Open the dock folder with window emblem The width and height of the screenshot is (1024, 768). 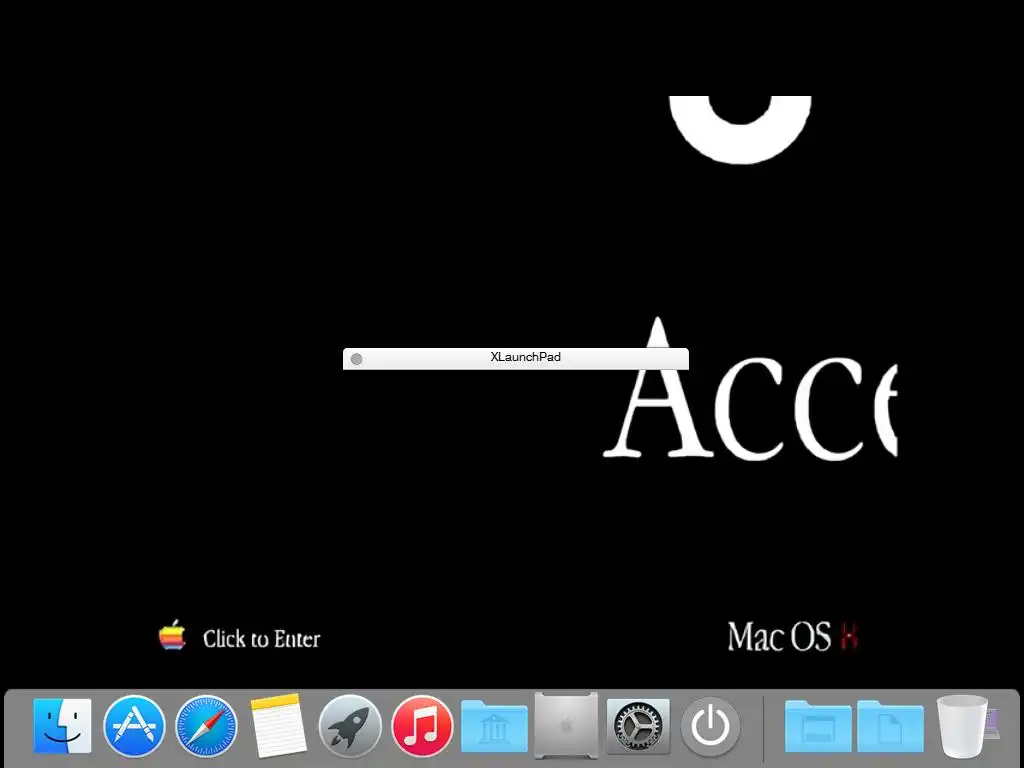[818, 726]
